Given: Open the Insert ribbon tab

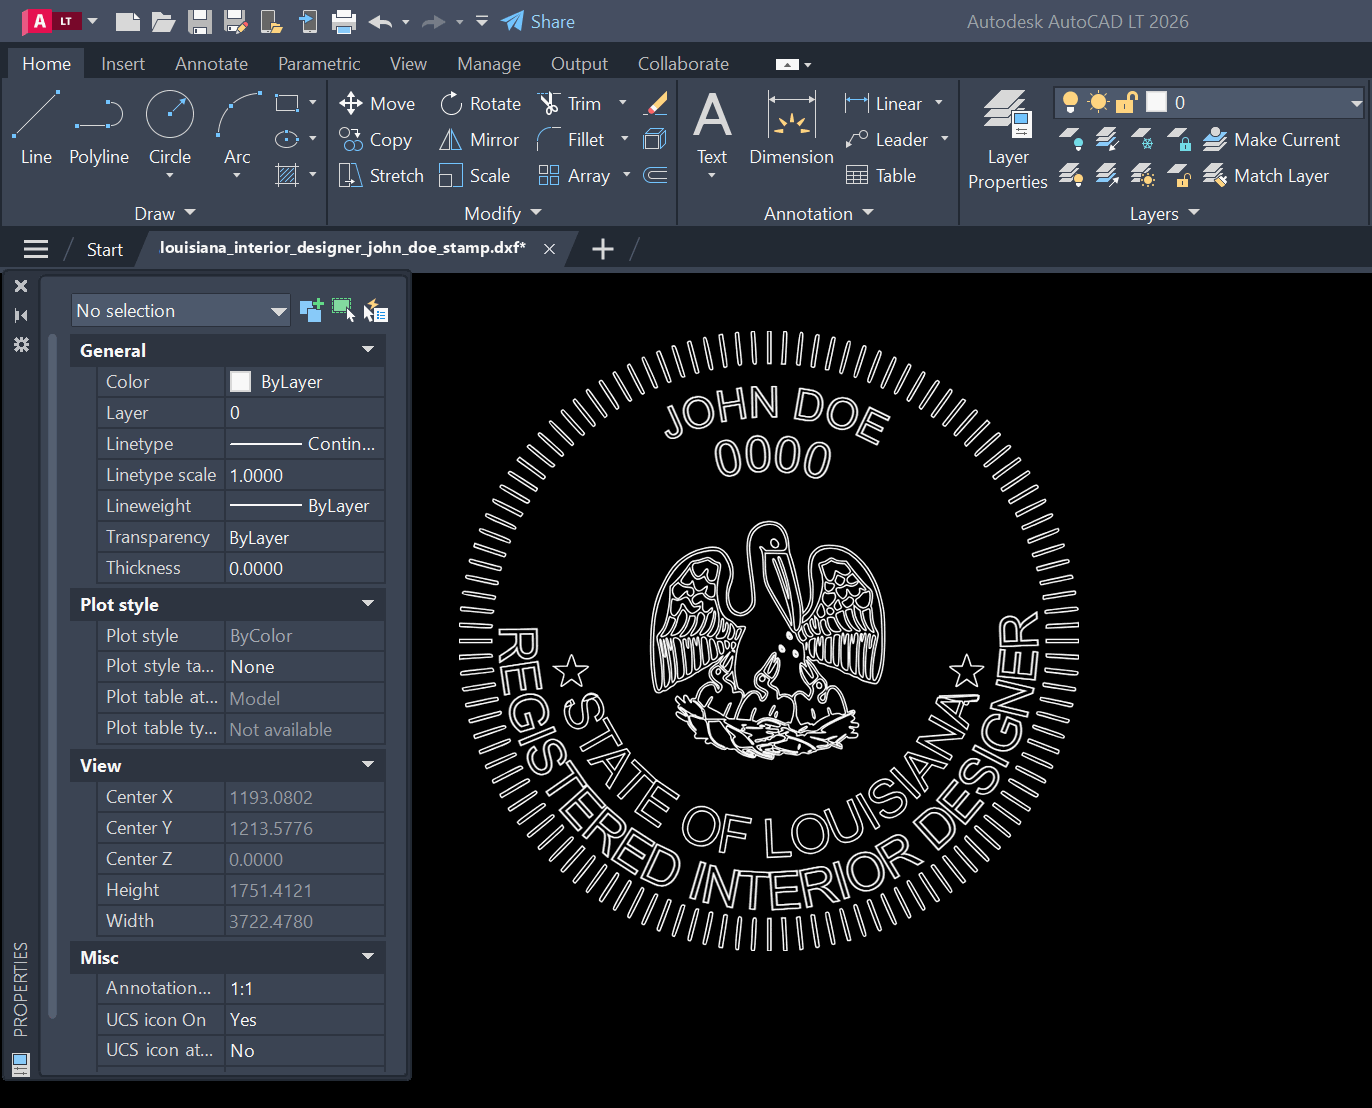Looking at the screenshot, I should [123, 63].
